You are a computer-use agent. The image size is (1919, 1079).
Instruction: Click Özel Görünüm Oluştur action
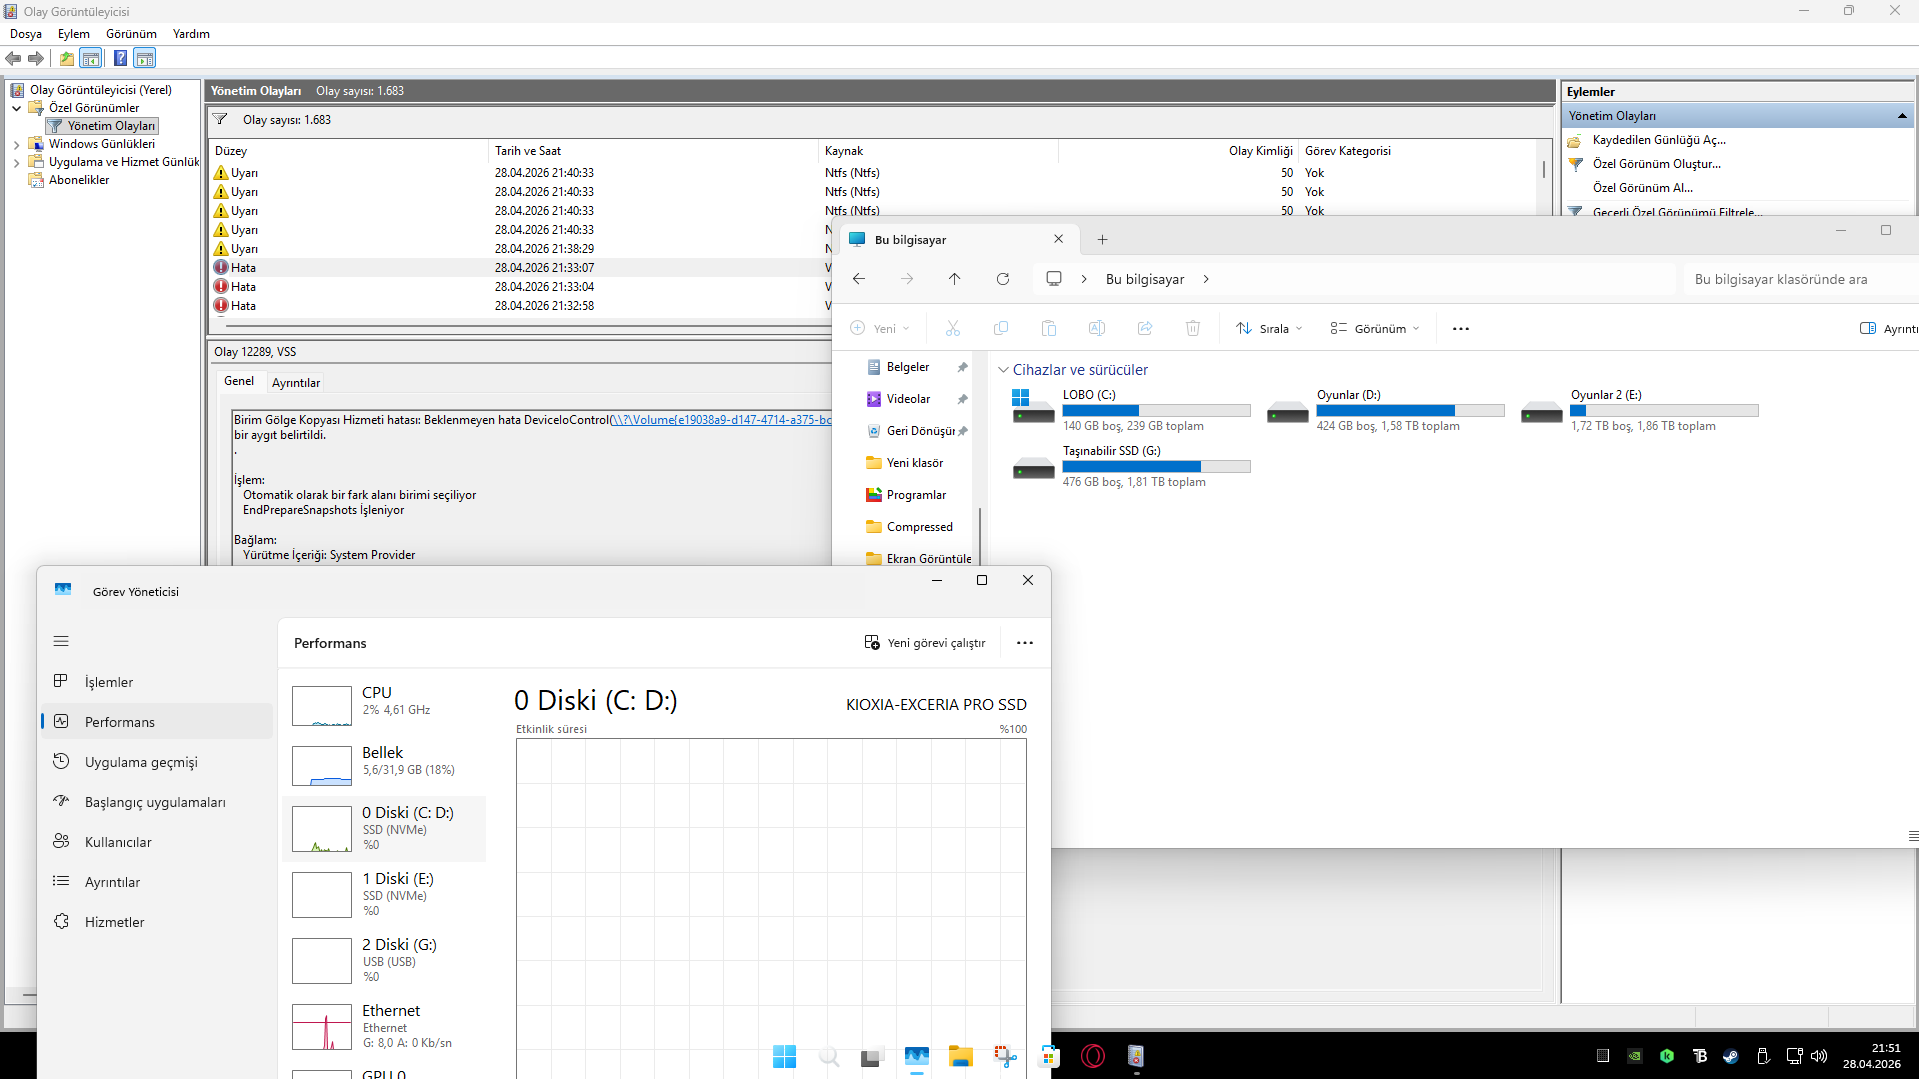[x=1657, y=164]
